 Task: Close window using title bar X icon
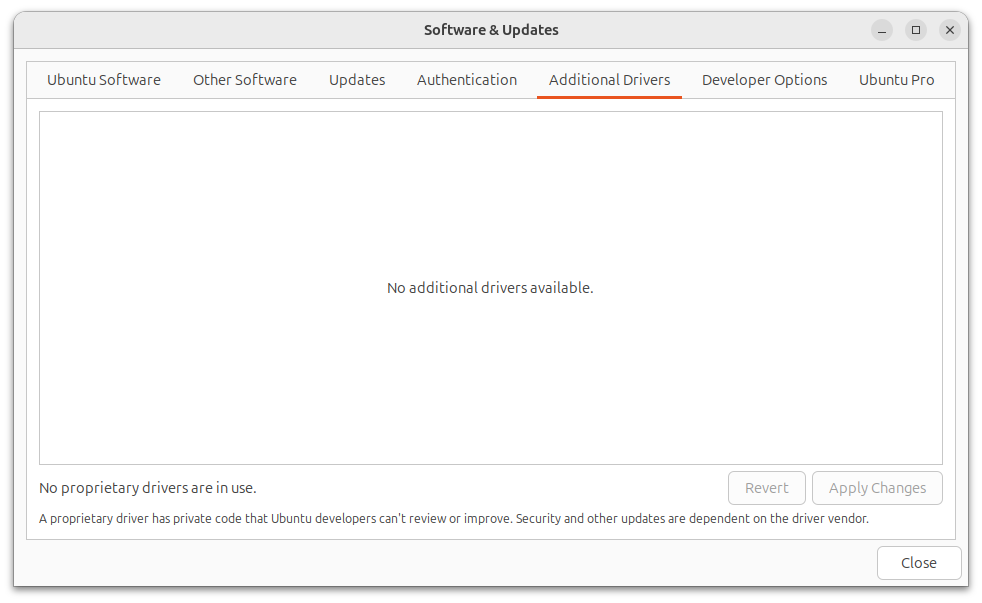[x=950, y=30]
